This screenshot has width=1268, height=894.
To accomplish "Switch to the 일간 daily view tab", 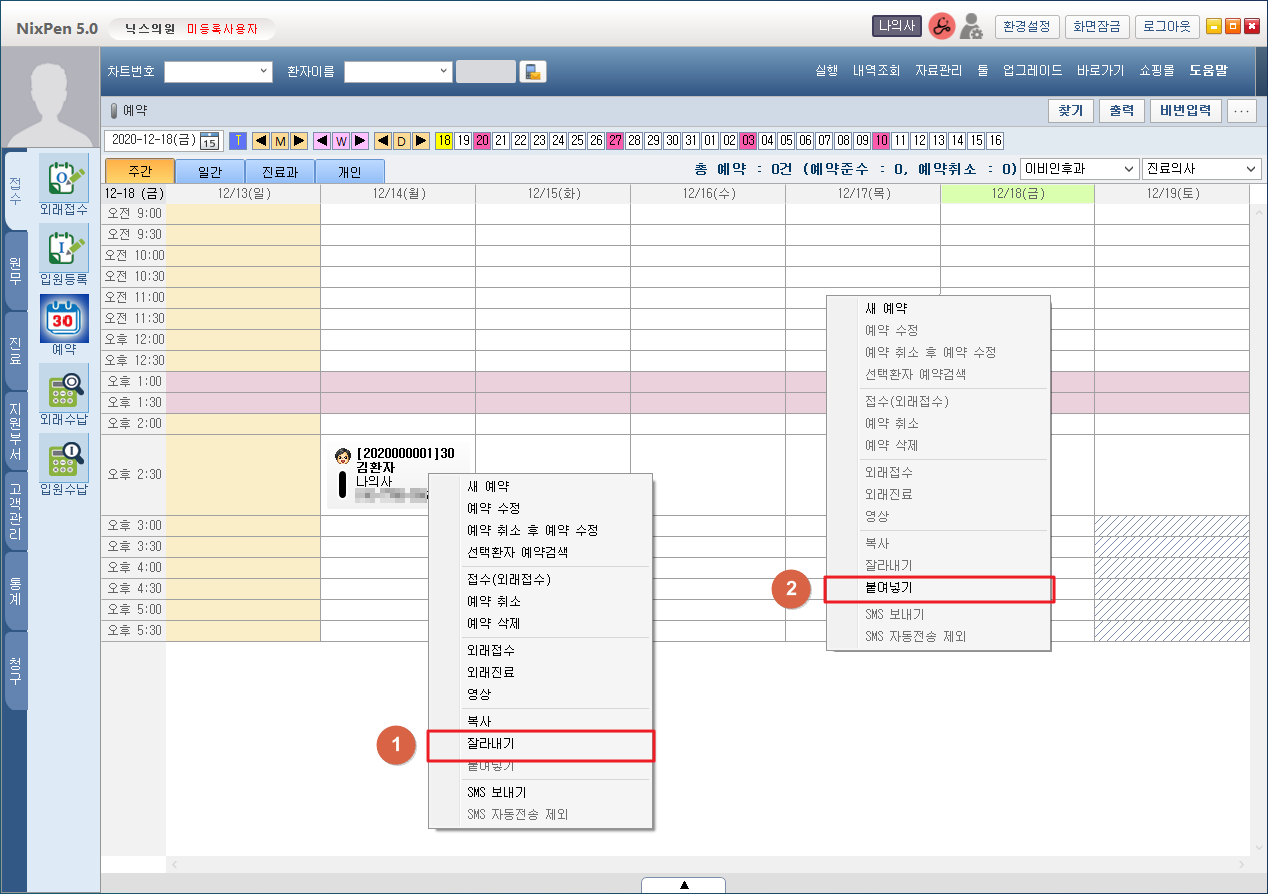I will (210, 171).
